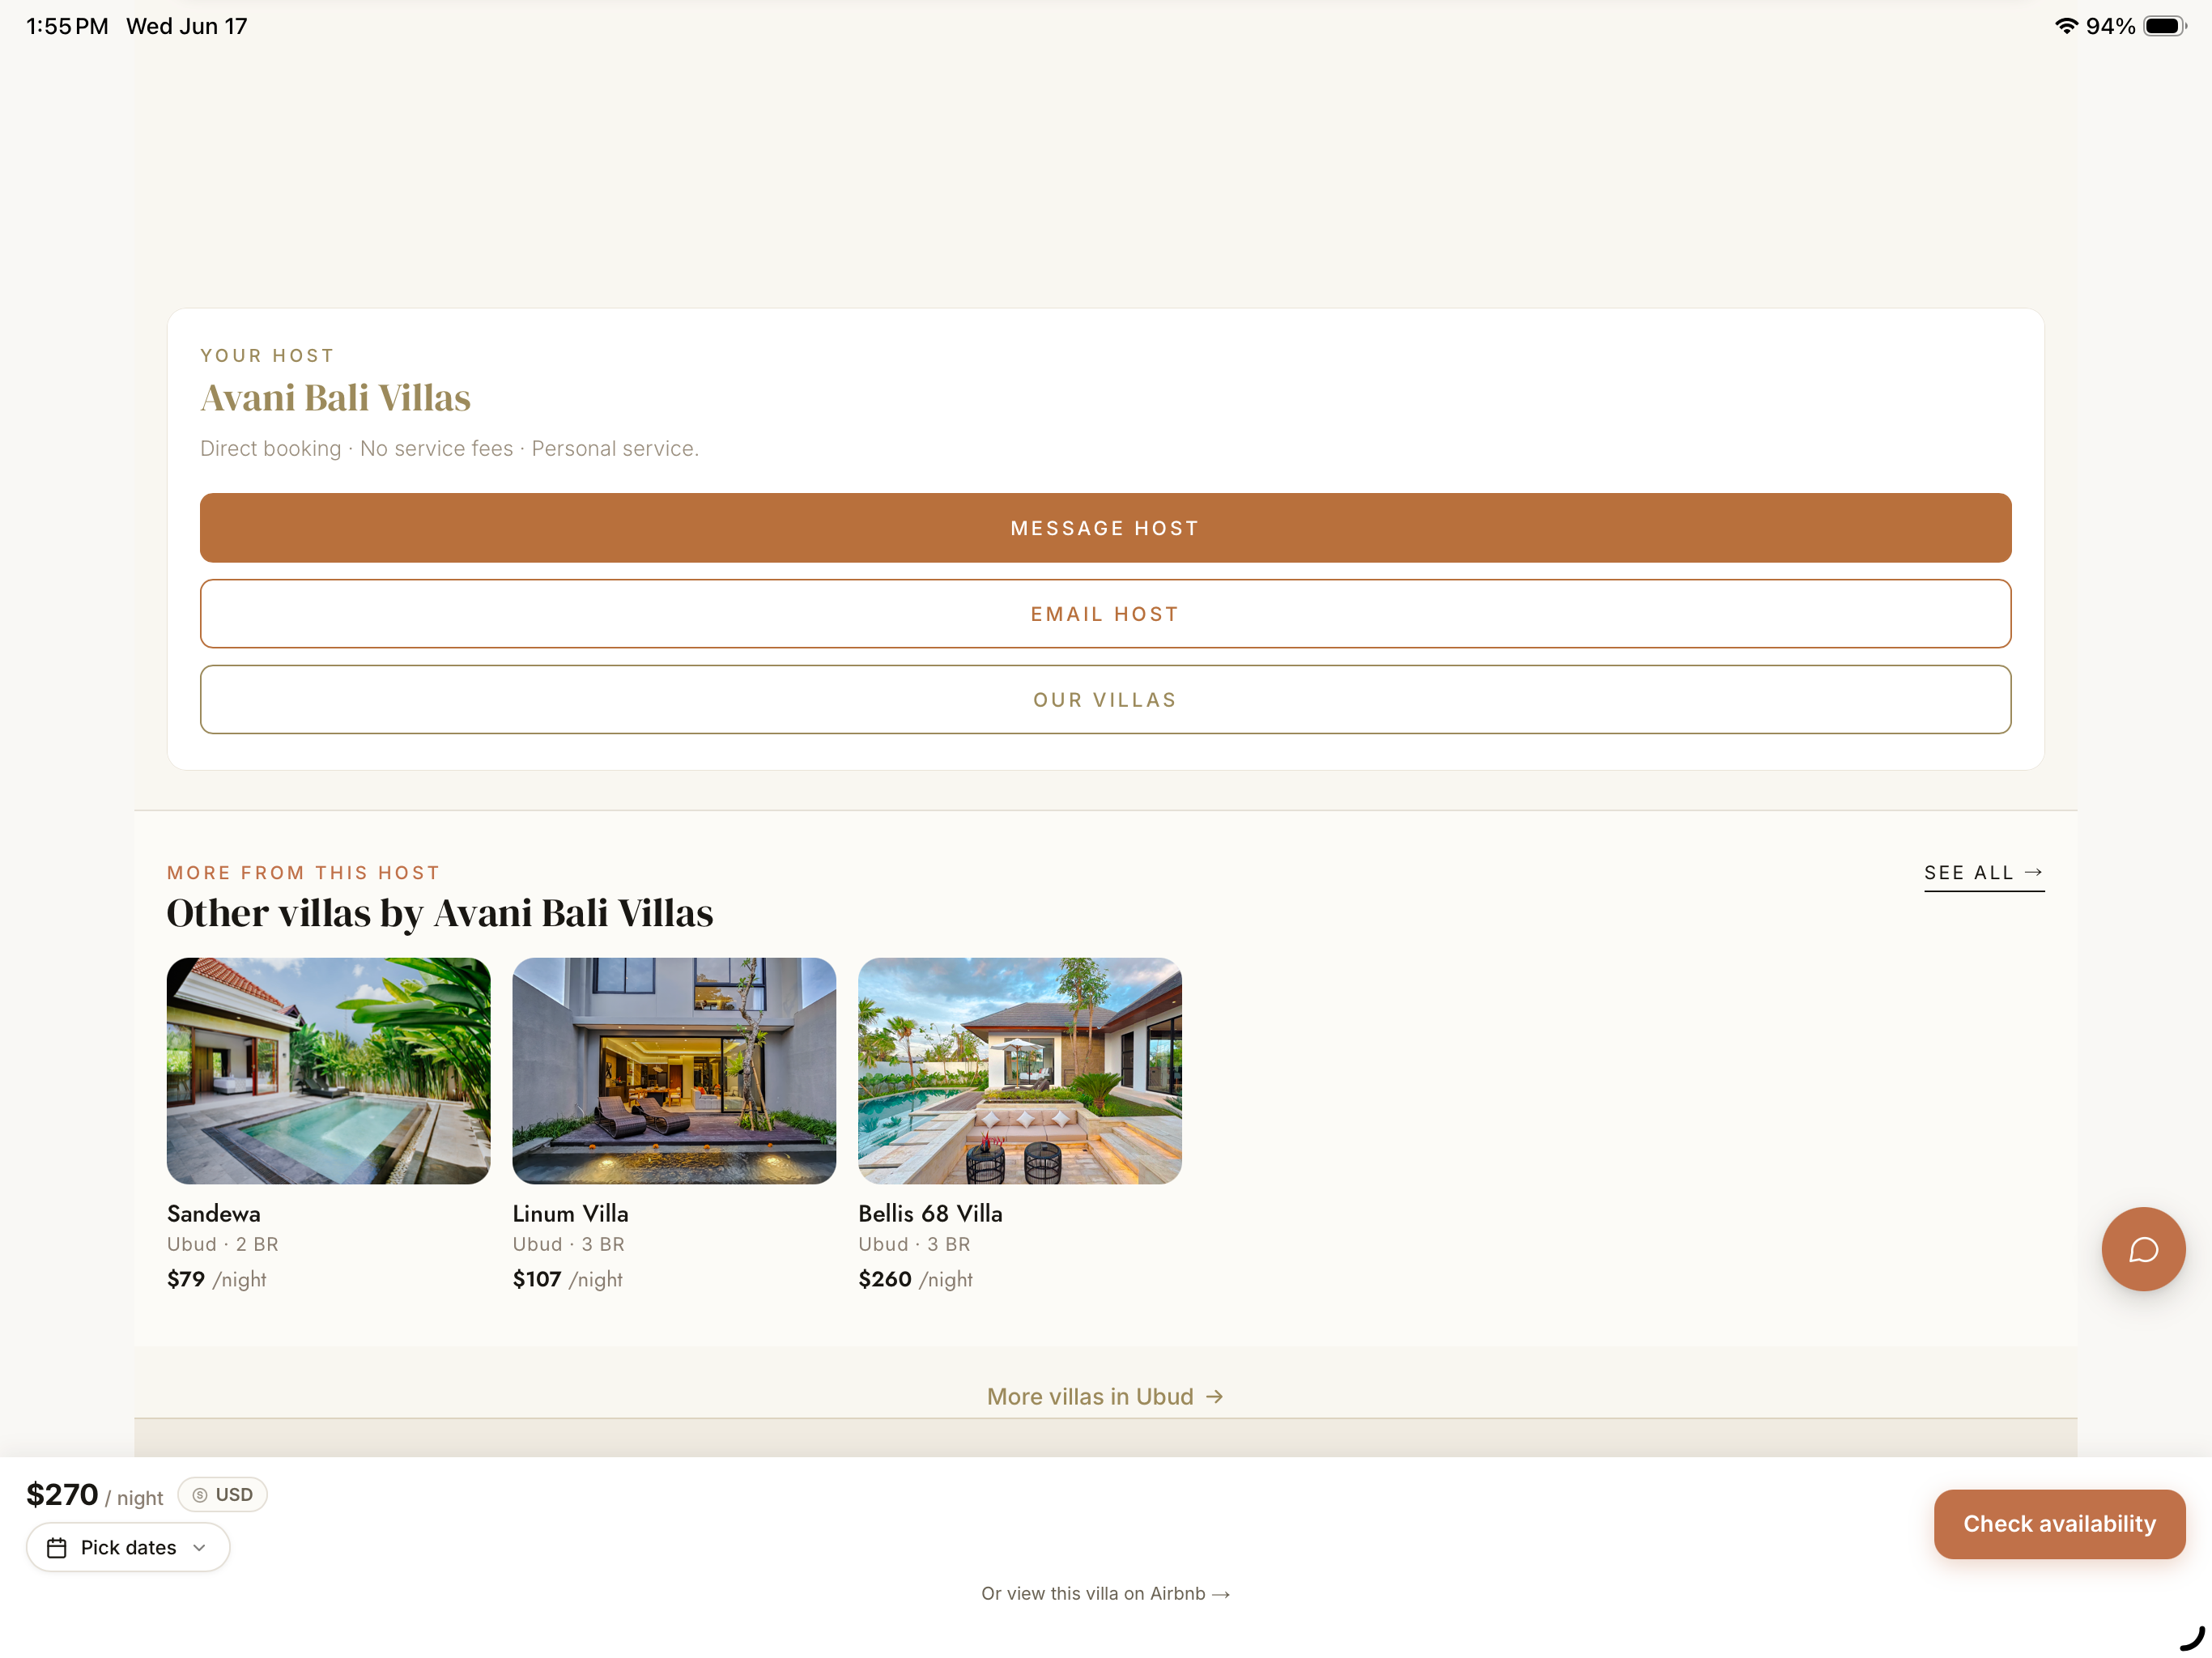Open the Linum Villa photo

674,1070
